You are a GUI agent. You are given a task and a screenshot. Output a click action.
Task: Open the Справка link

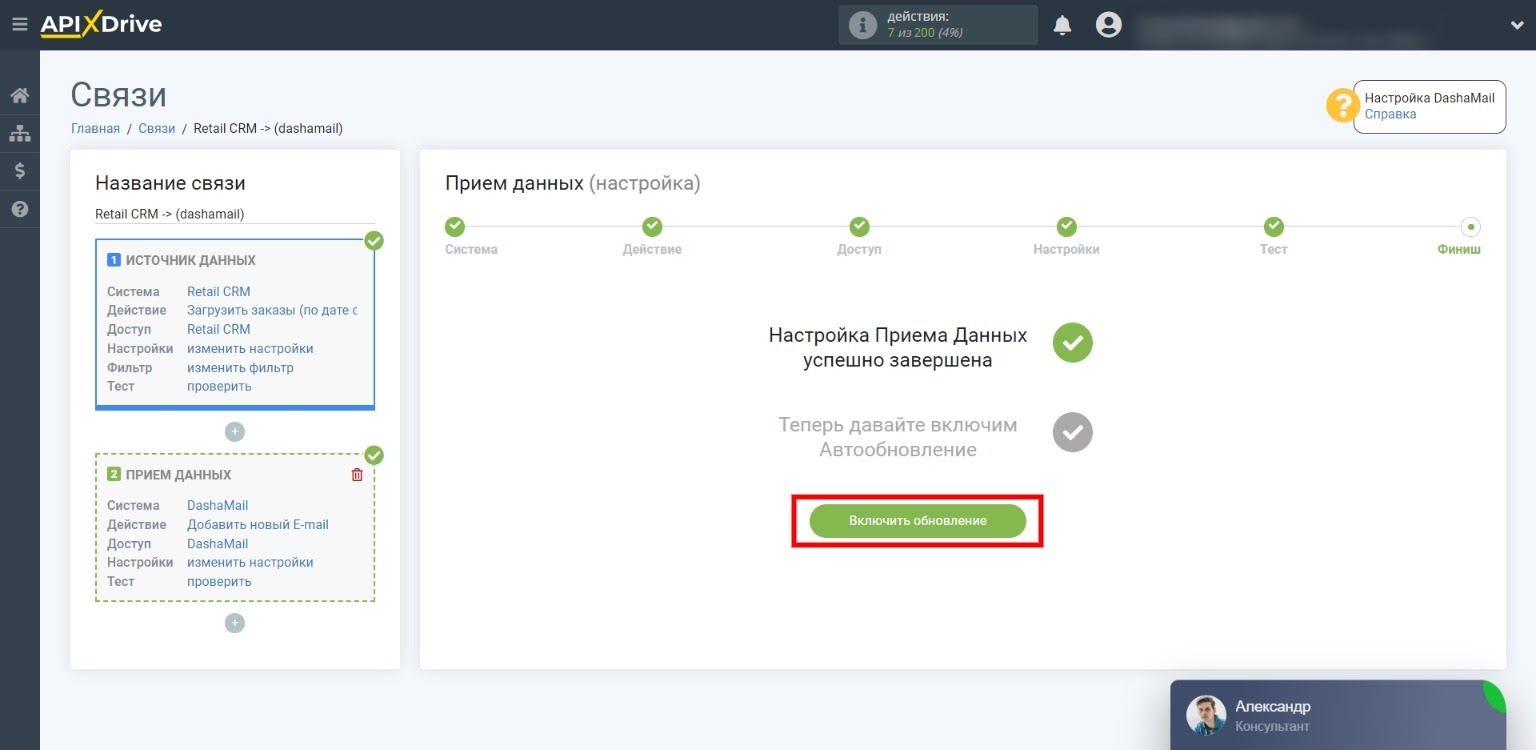coord(1390,114)
